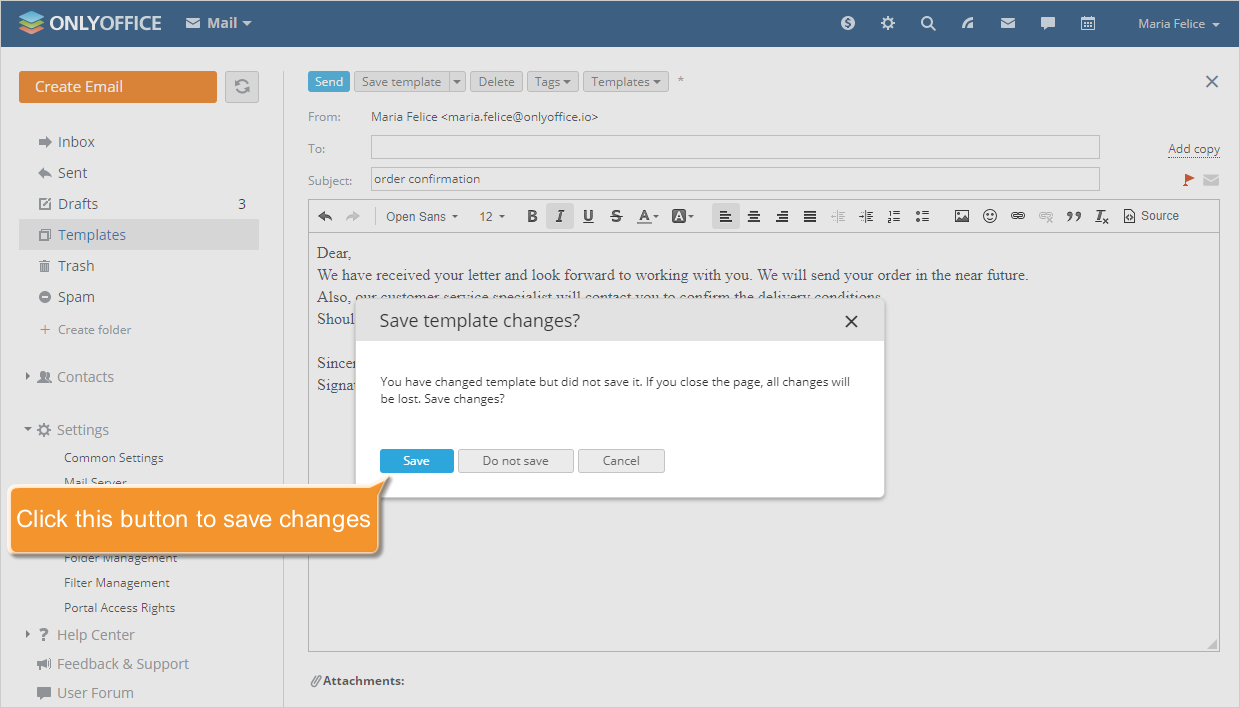Open the emoticon picker in the editor toolbar
The height and width of the screenshot is (708, 1240).
[989, 215]
